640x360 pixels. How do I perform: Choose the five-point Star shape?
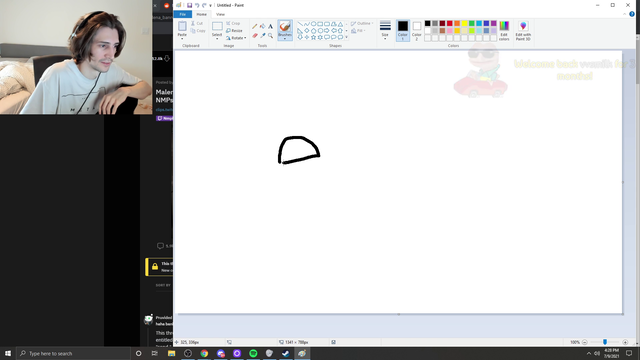point(313,37)
